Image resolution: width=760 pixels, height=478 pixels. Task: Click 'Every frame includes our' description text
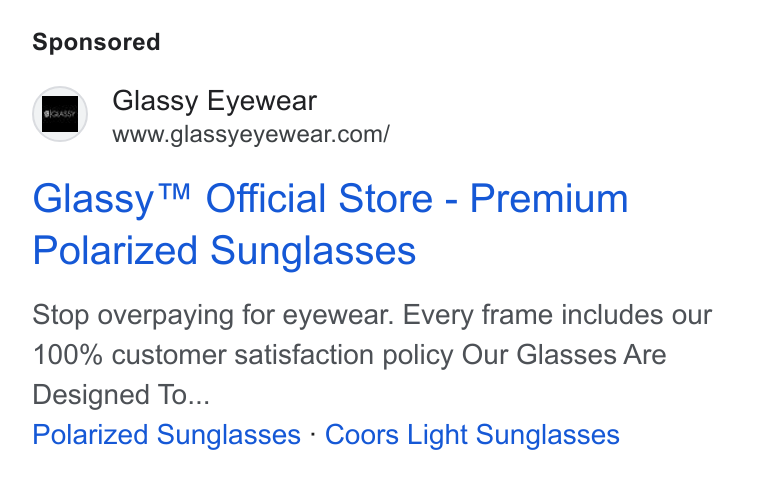(x=557, y=315)
